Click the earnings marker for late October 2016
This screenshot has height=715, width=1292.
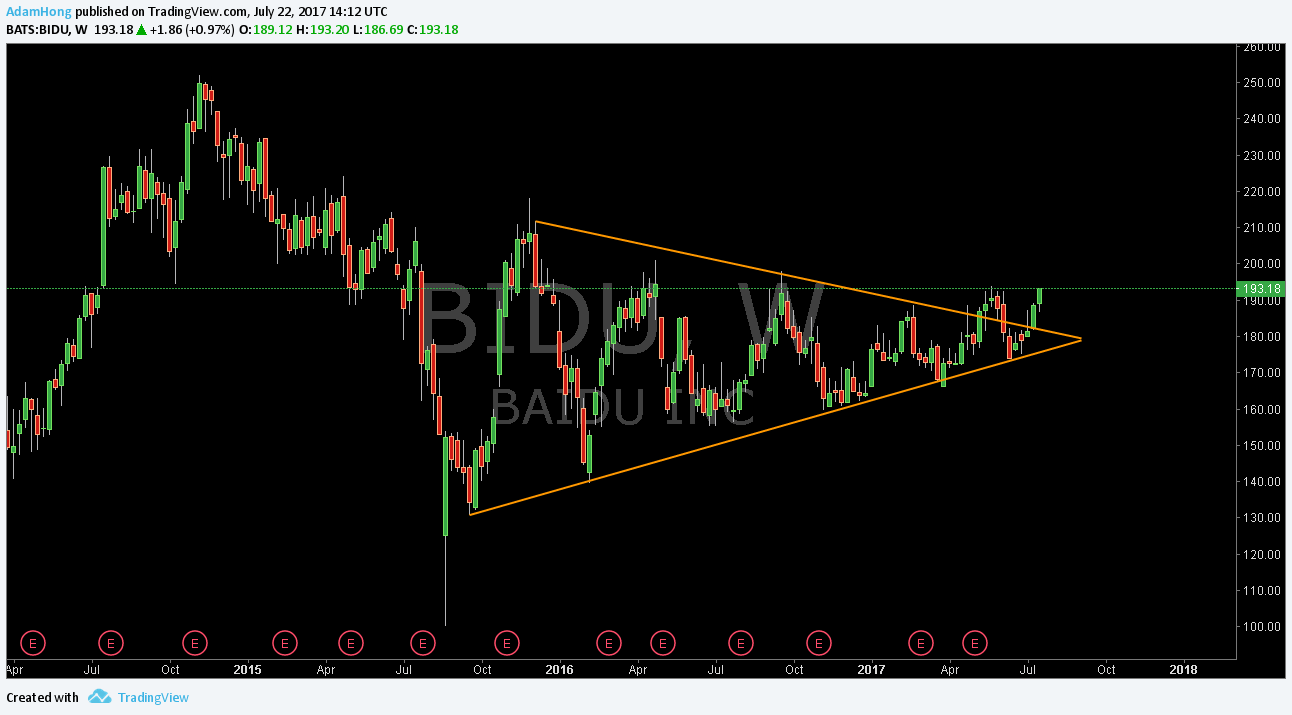click(819, 641)
